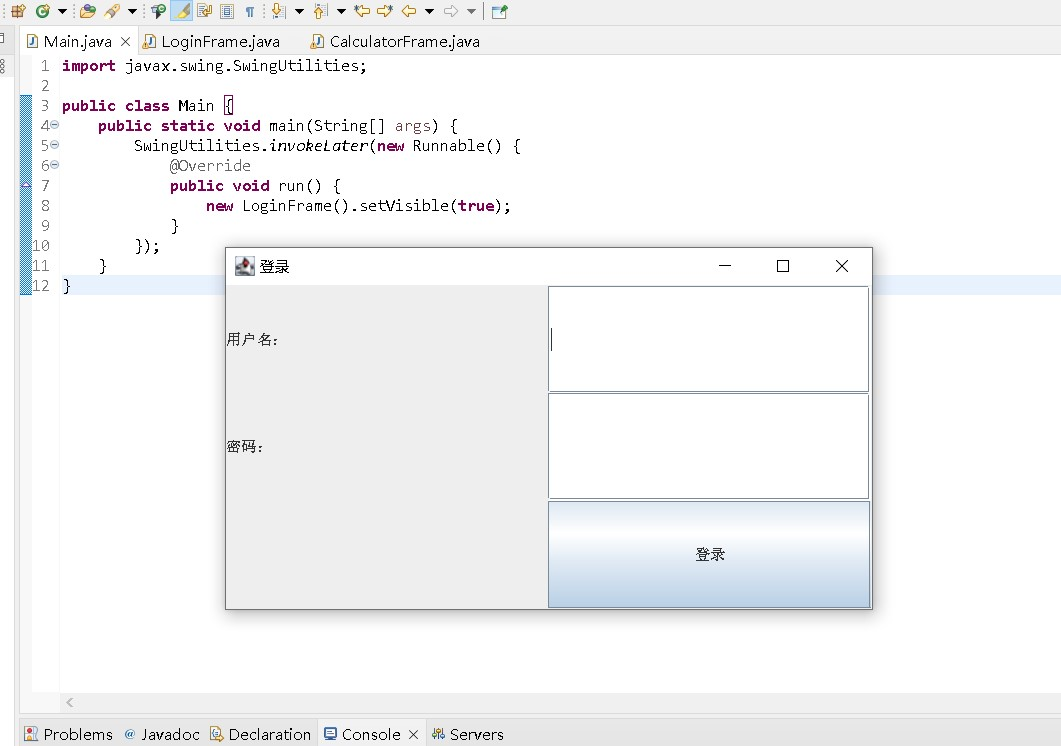Open the Back history dropdown arrow
Viewport: 1061px width, 746px height.
(x=429, y=11)
